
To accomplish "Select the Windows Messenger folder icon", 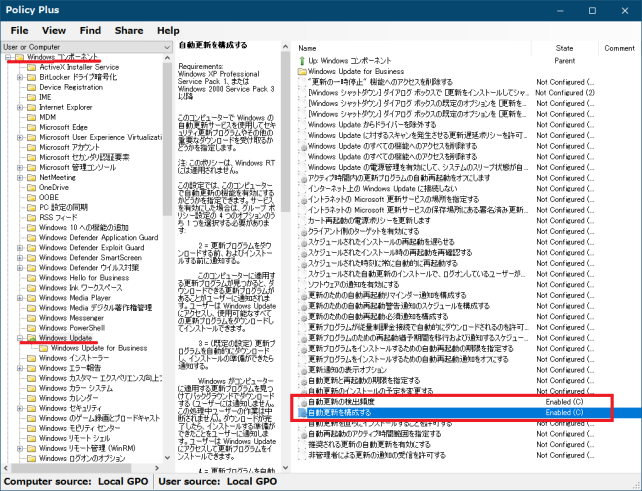I will point(32,318).
